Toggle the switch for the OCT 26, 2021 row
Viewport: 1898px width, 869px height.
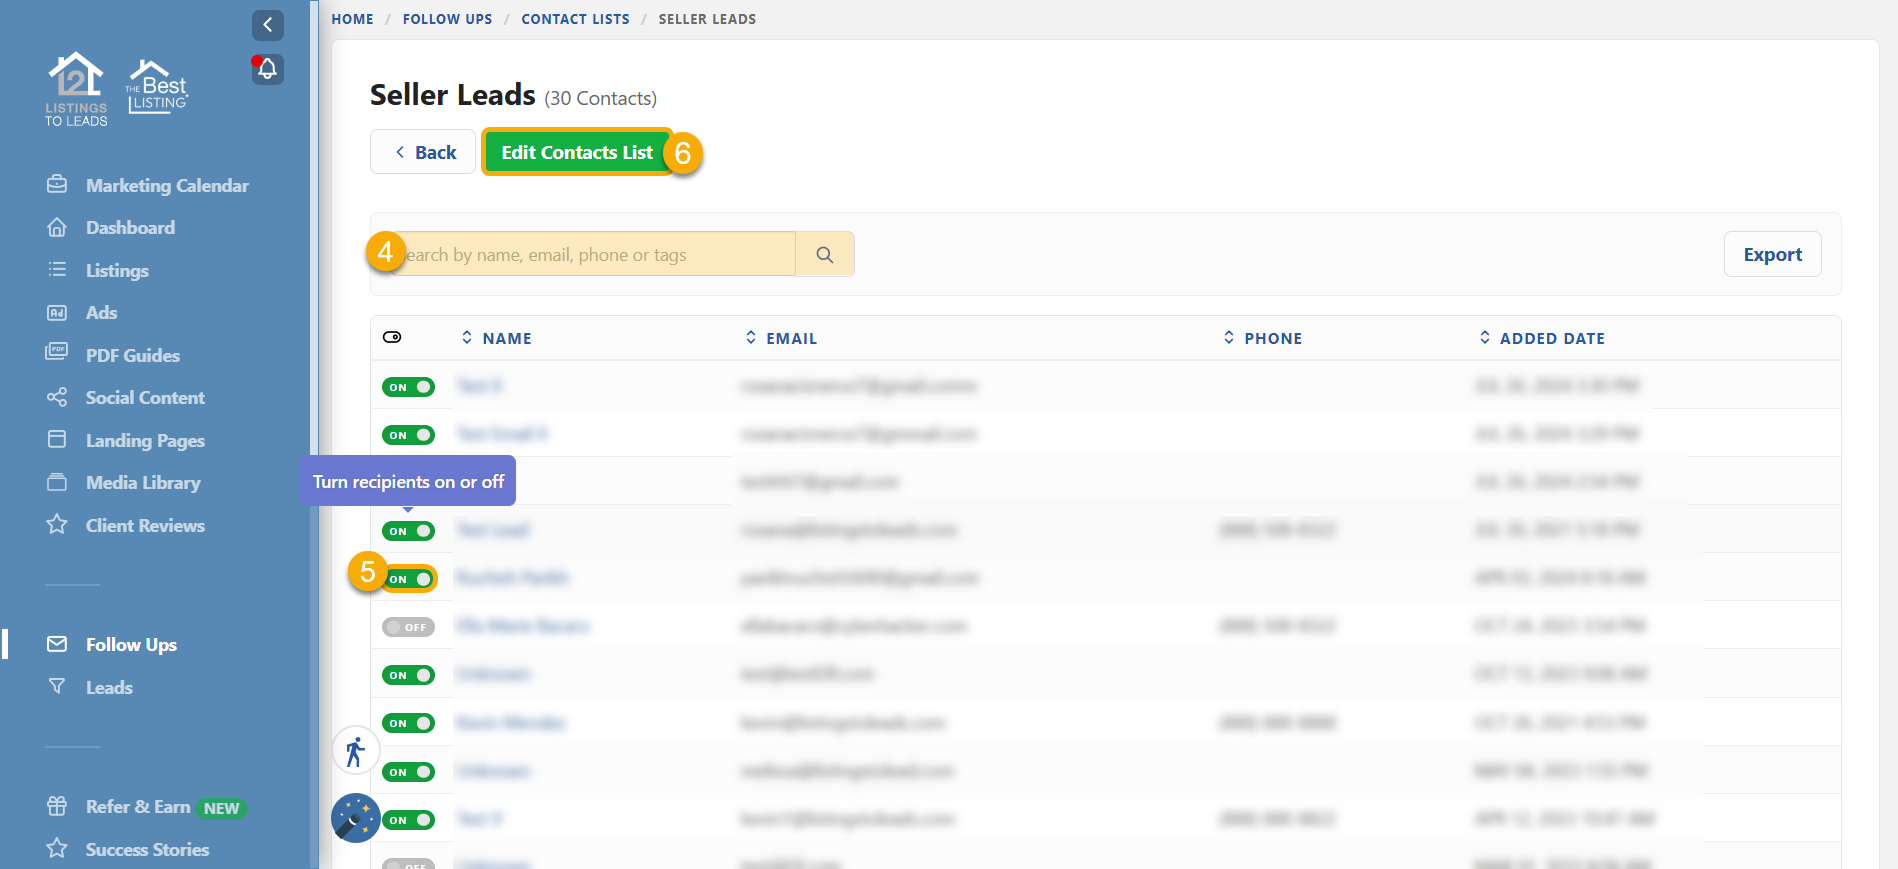point(408,723)
